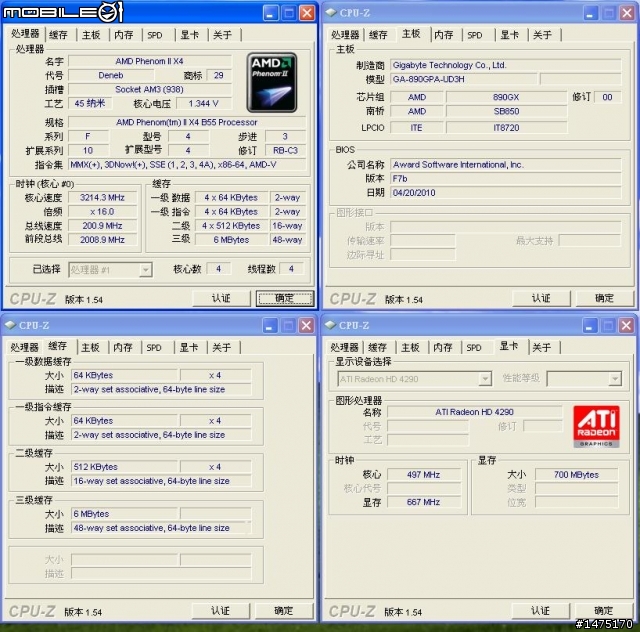This screenshot has height=632, width=640.
Task: Click the 48-way set associative description
Action: pos(161,528)
